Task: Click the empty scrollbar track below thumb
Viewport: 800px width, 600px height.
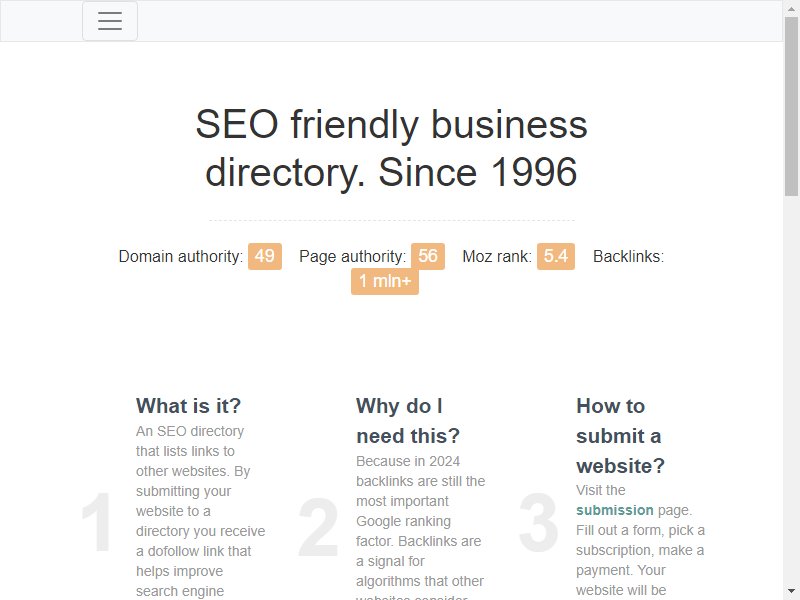Action: click(791, 390)
